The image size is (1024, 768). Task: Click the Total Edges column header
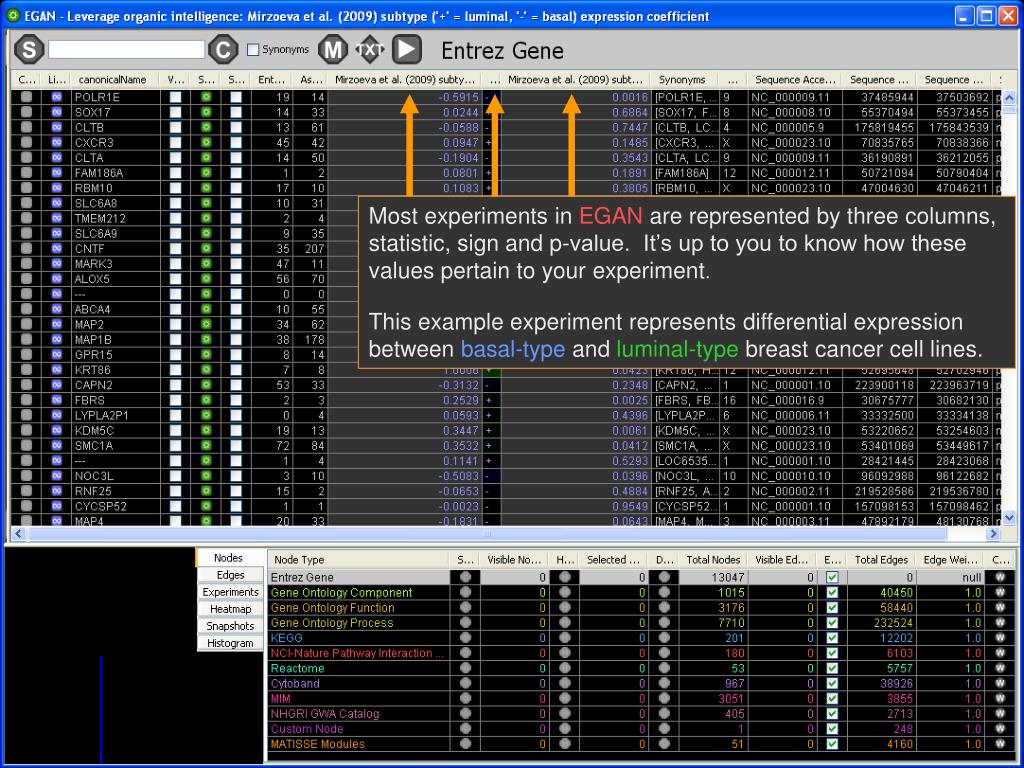point(882,560)
